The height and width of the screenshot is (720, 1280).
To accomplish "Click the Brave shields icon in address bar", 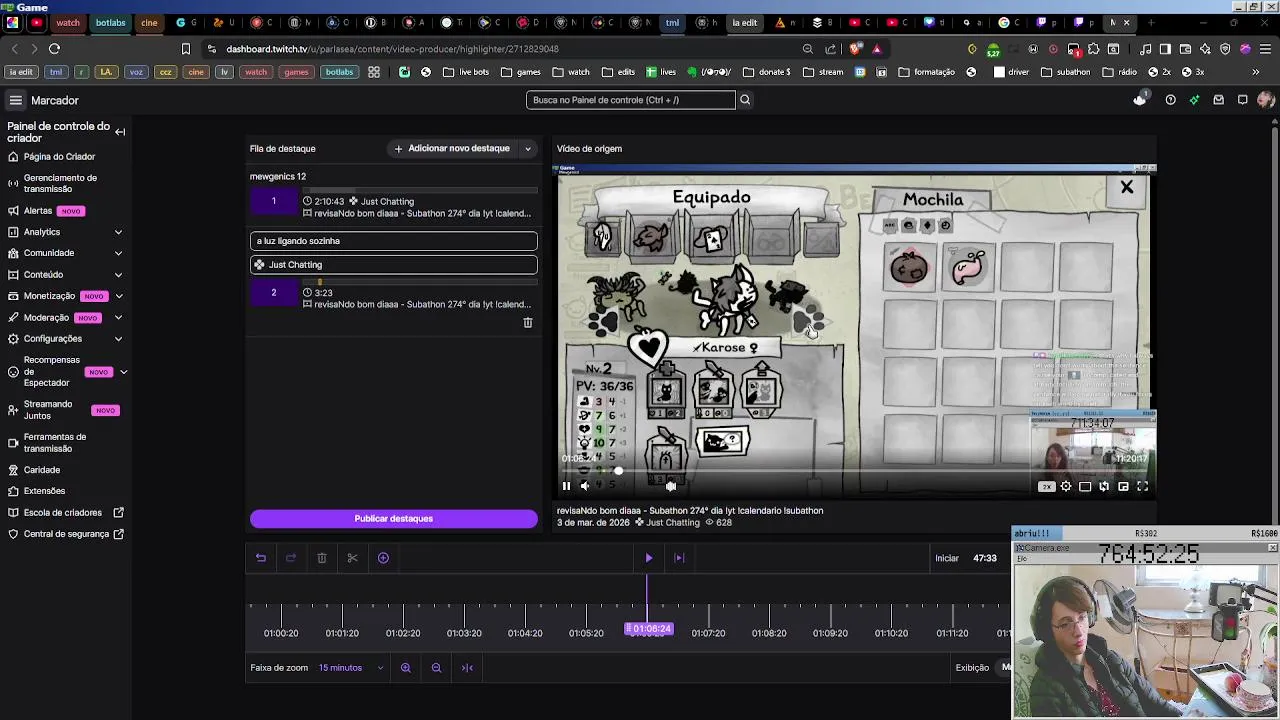I will 856,49.
